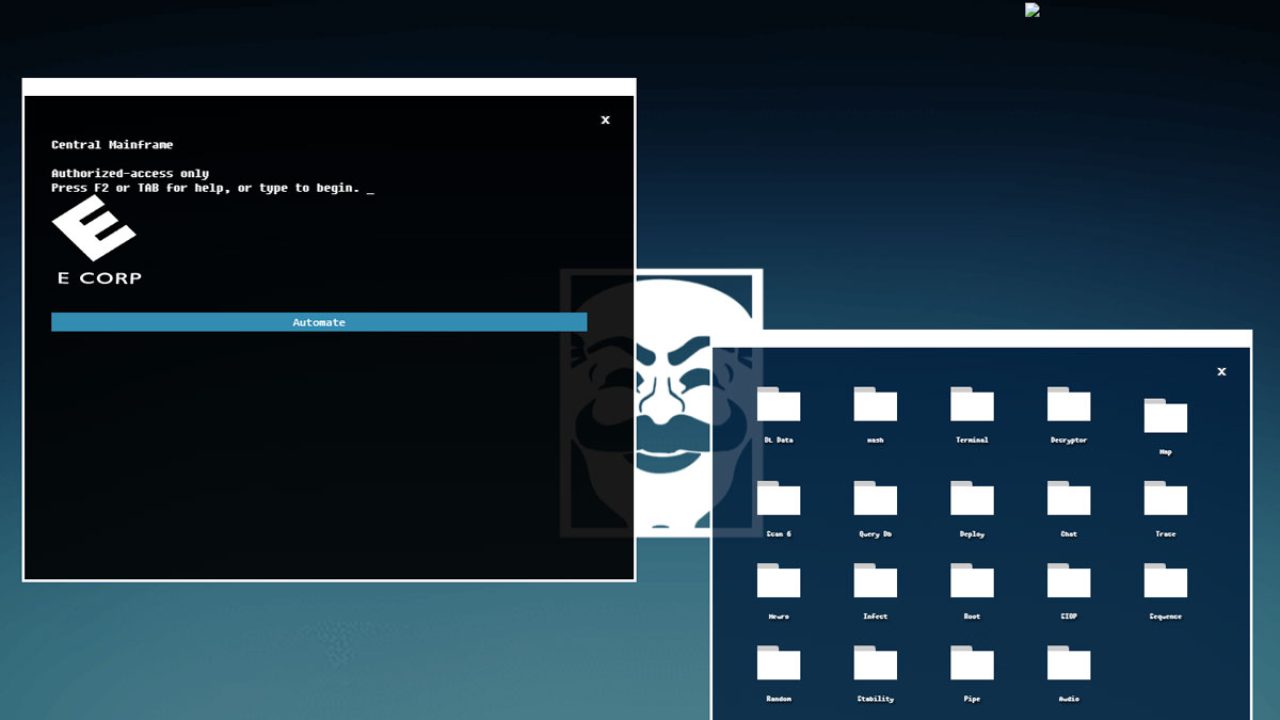Click the broken image icon on desktop
Image resolution: width=1280 pixels, height=720 pixels.
tap(1033, 10)
